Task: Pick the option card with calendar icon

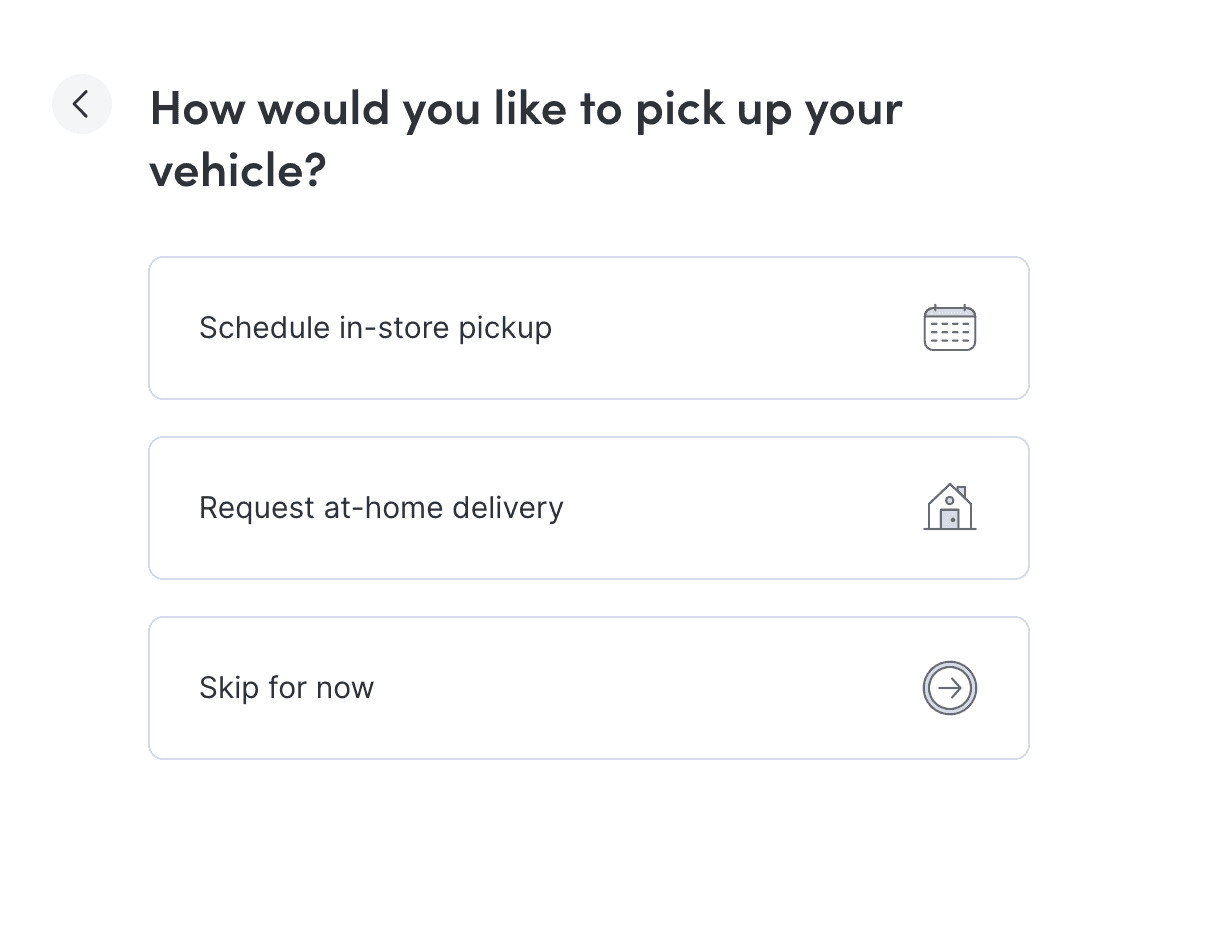Action: click(589, 328)
